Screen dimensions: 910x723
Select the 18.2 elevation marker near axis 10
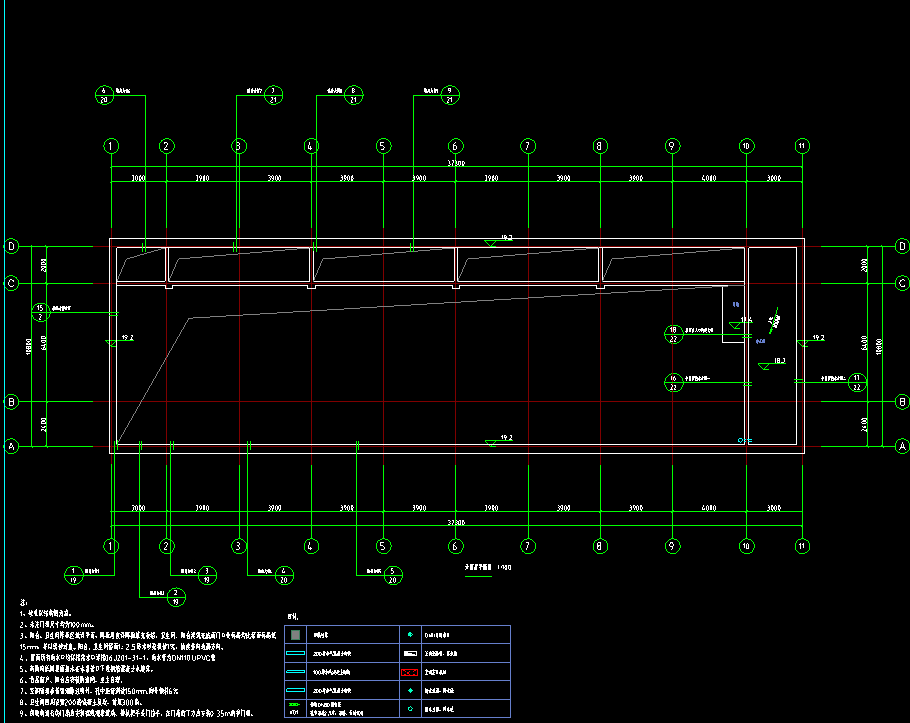(772, 364)
